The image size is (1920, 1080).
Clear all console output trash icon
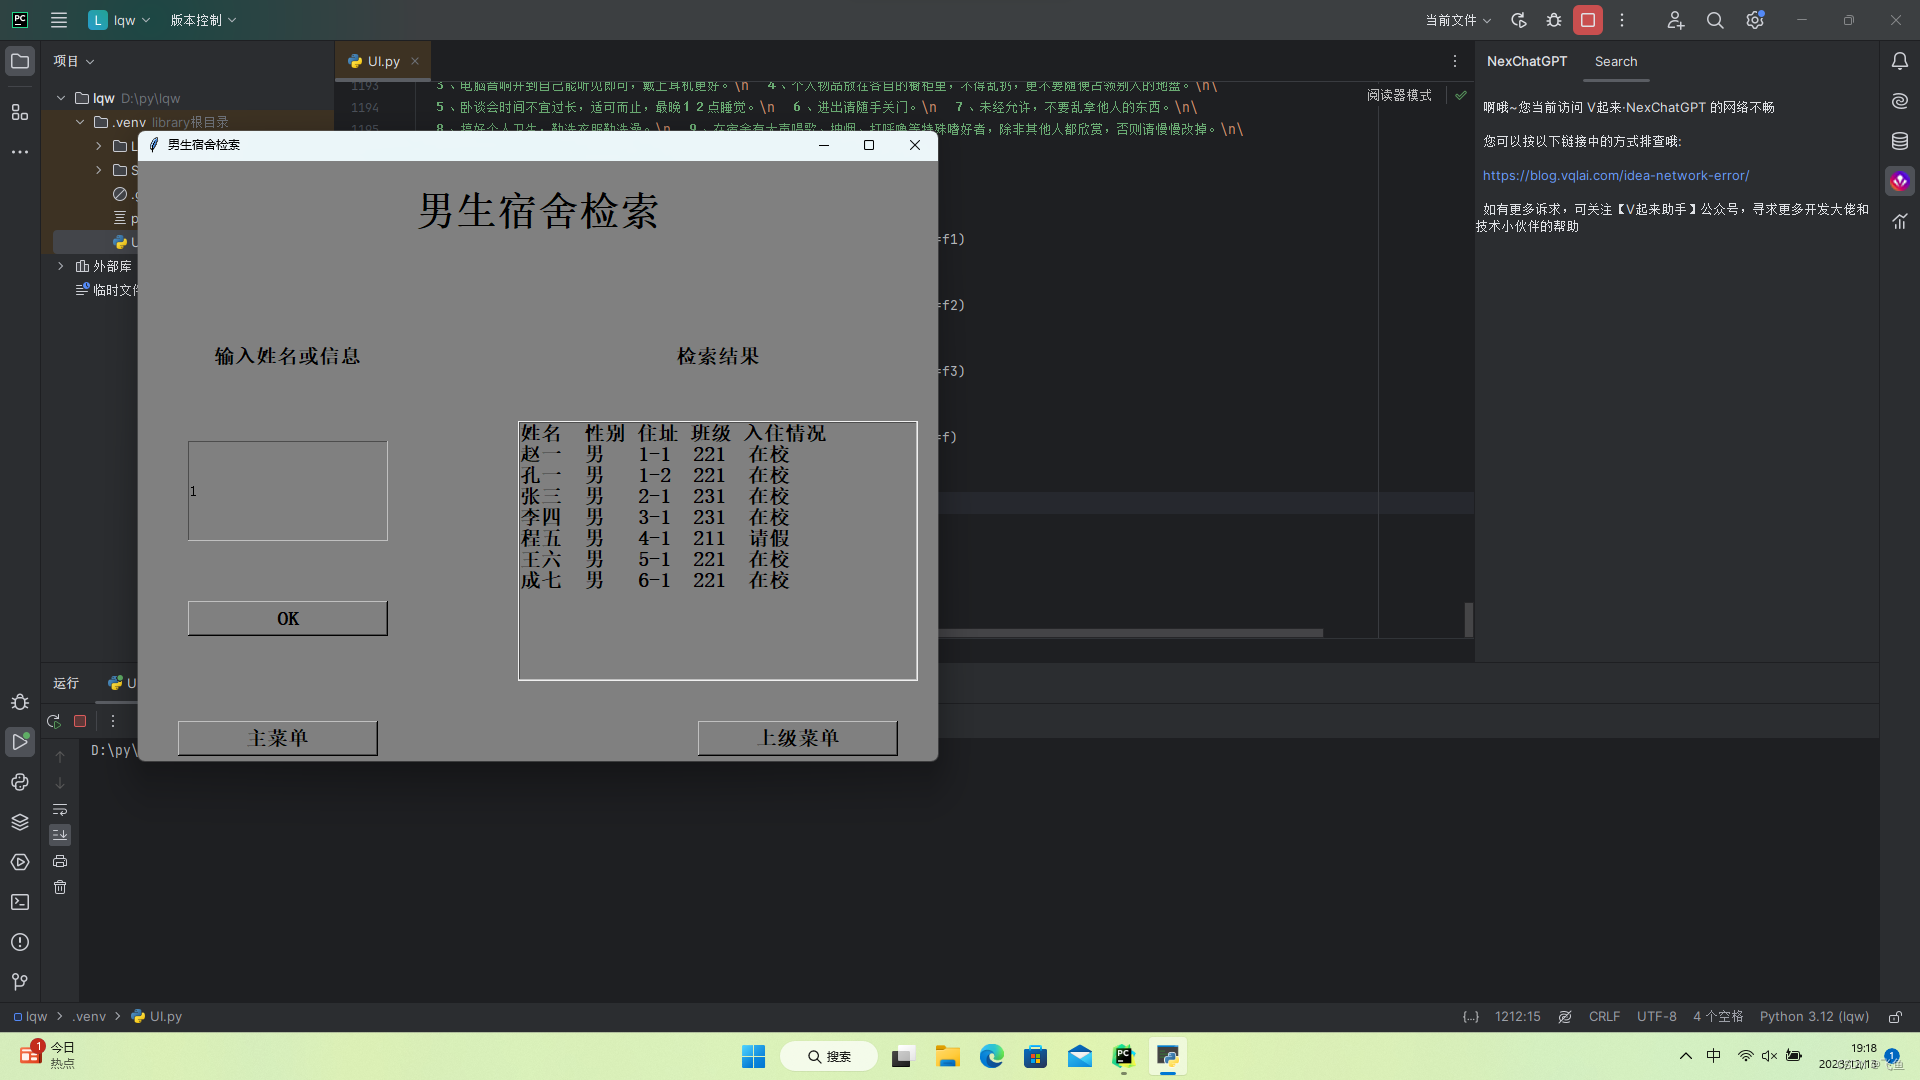point(60,887)
